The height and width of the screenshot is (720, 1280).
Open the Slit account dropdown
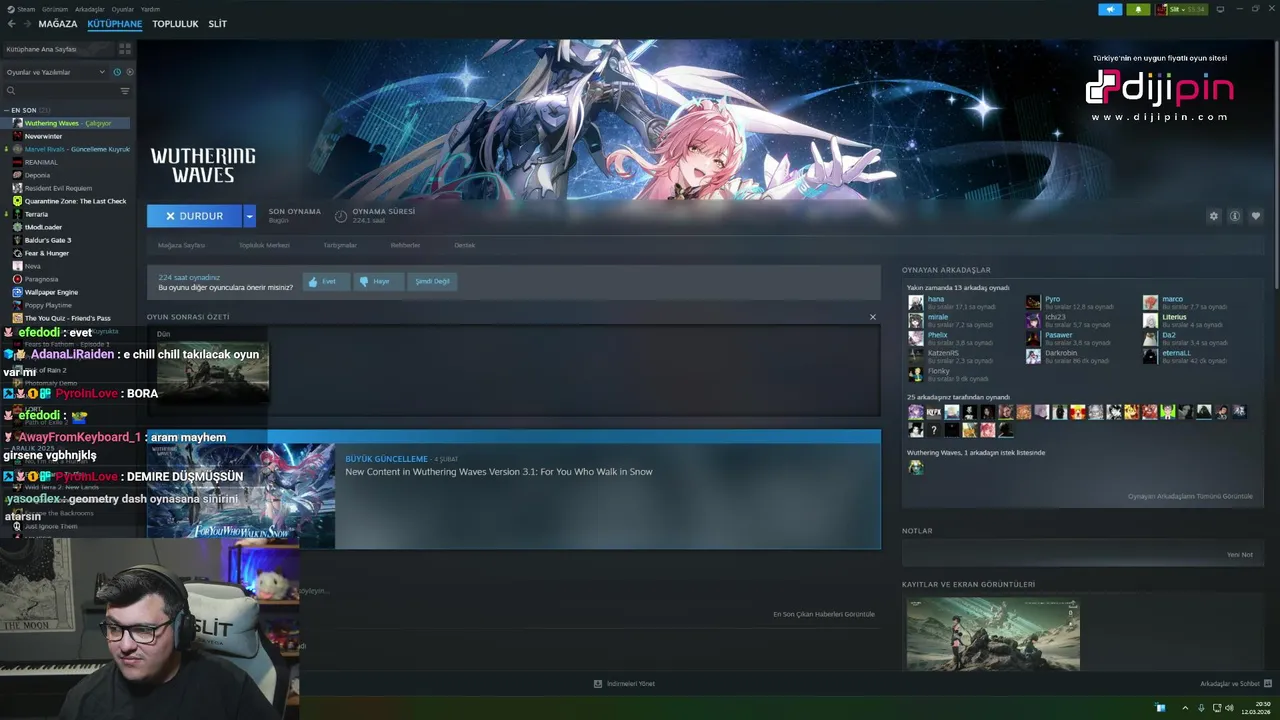(x=1182, y=9)
